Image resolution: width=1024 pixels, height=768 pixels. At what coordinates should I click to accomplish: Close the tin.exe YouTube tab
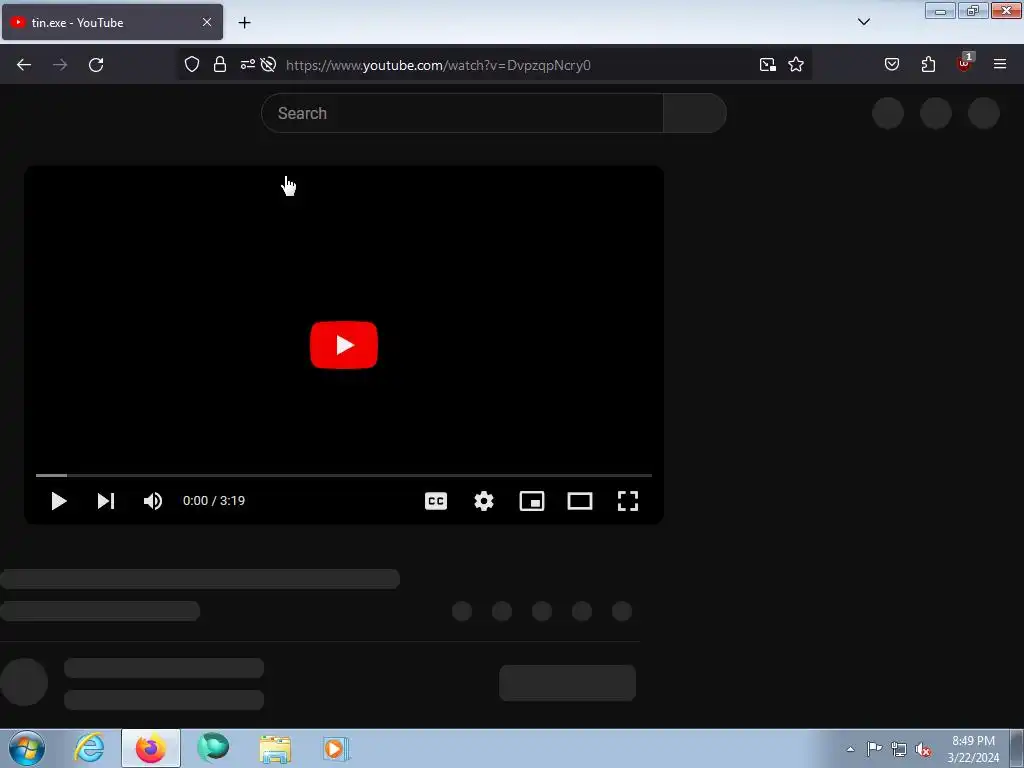(207, 22)
